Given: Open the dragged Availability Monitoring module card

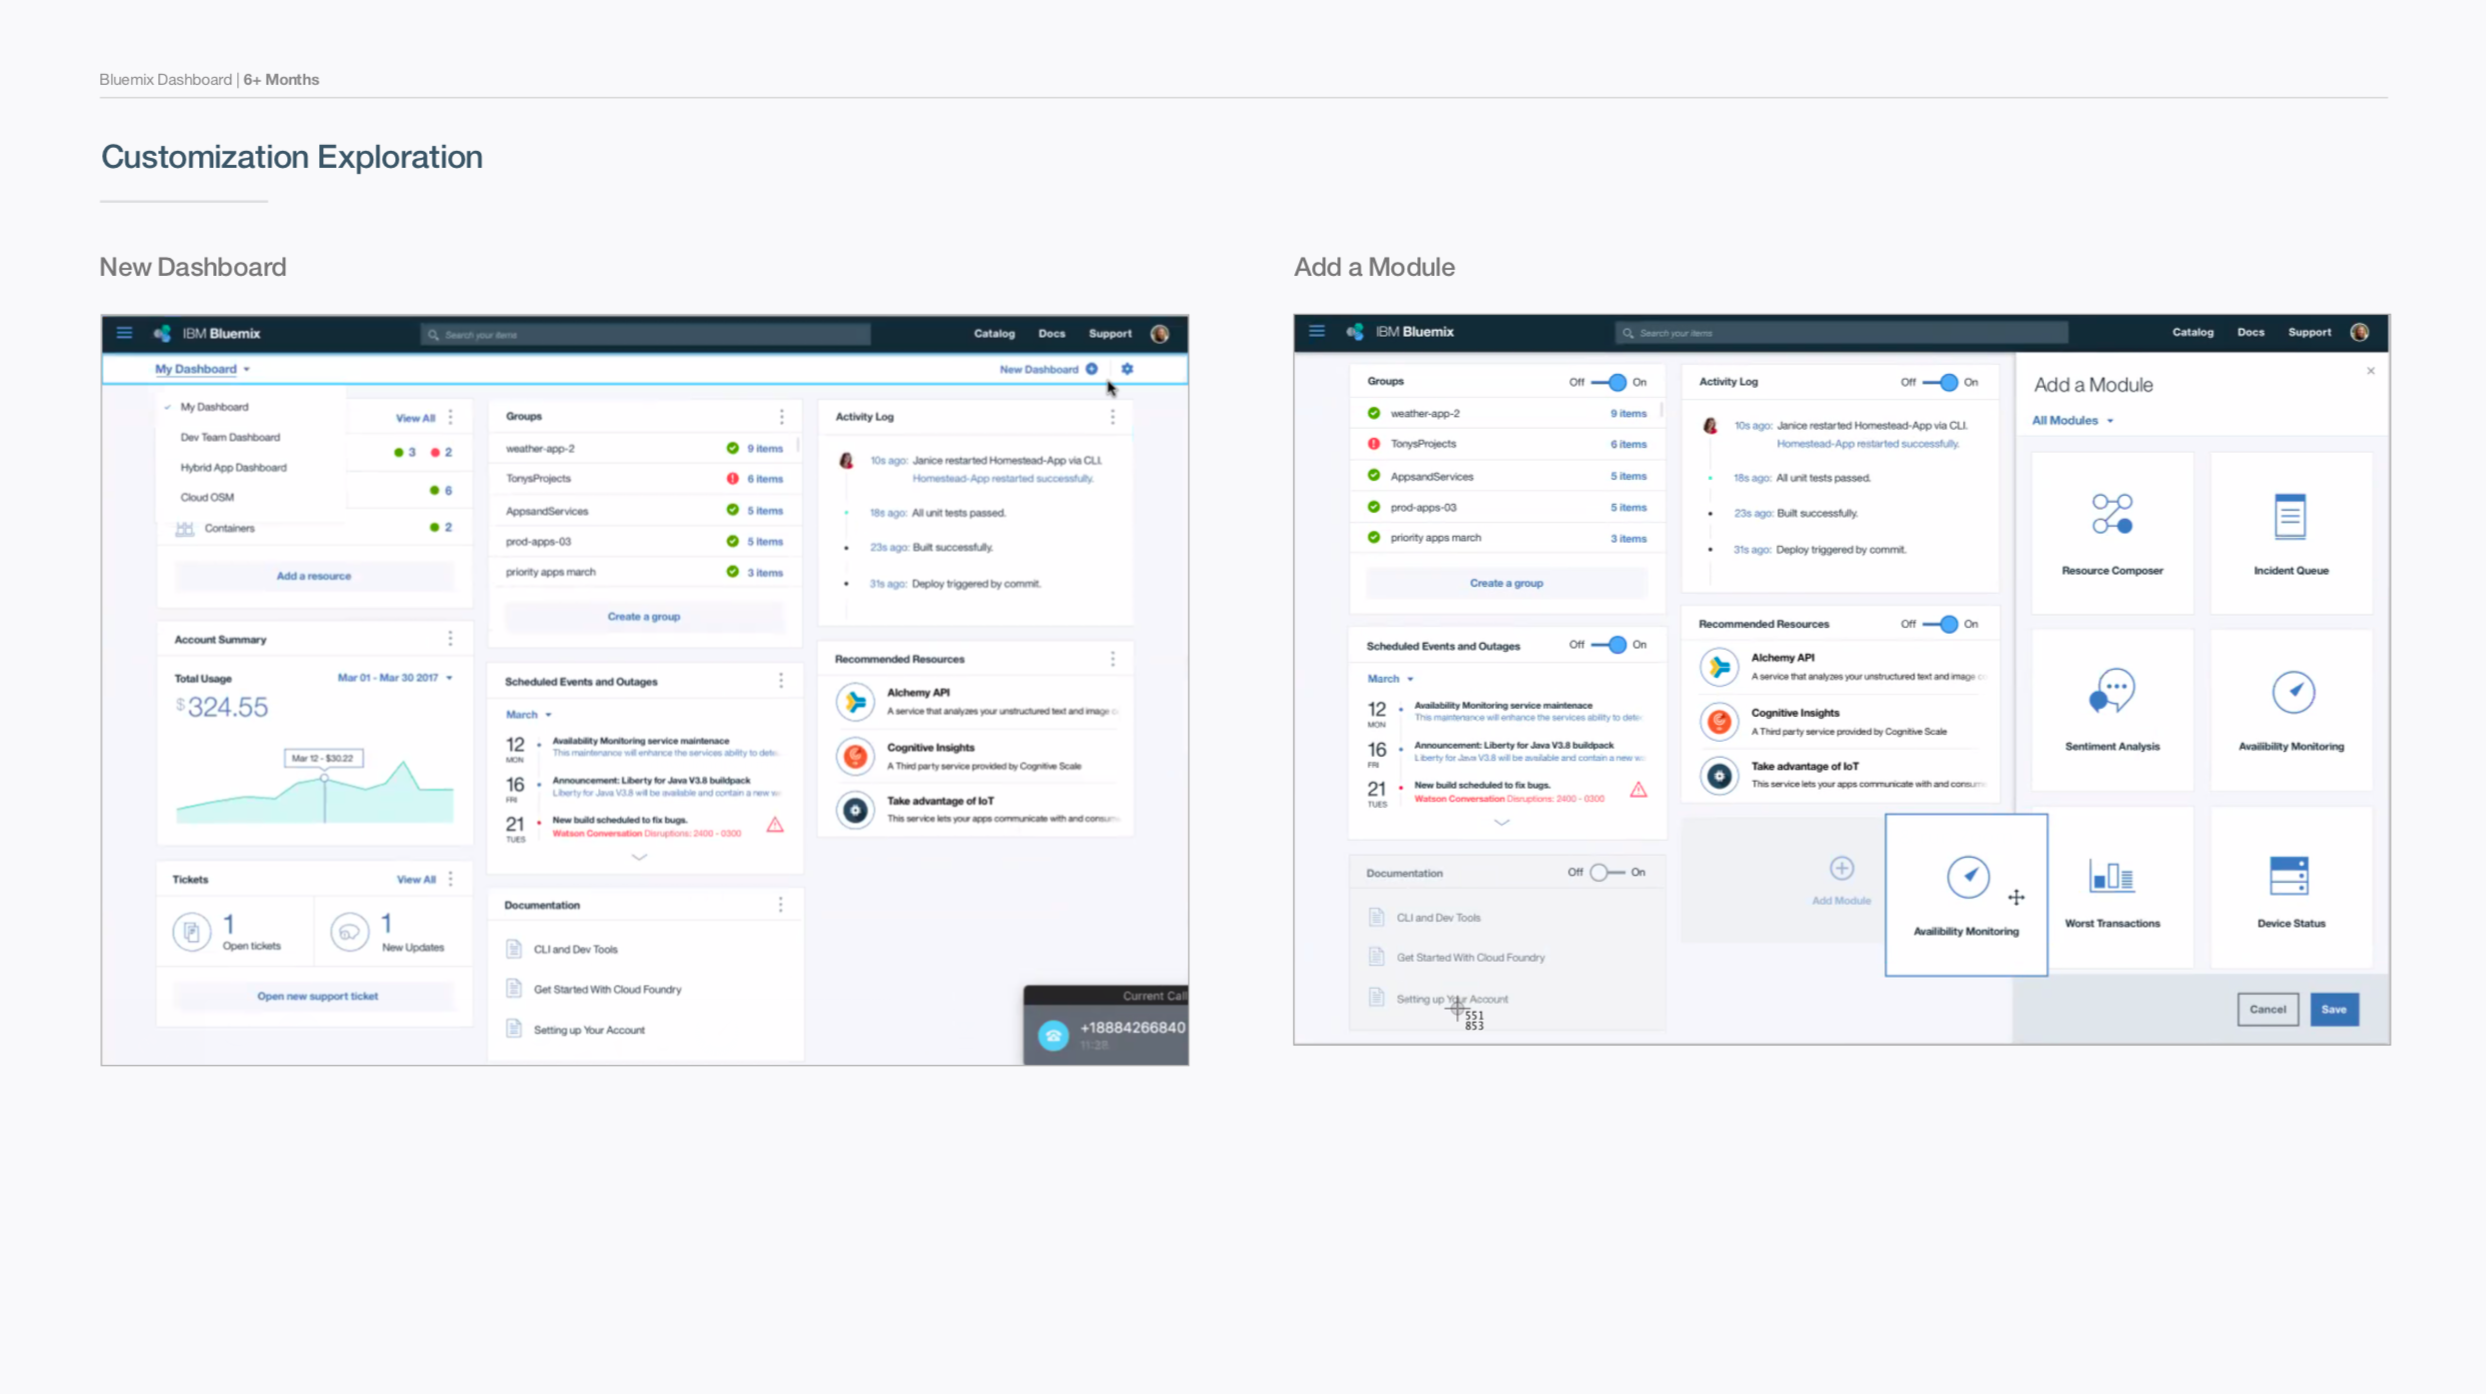Looking at the screenshot, I should tap(1966, 894).
